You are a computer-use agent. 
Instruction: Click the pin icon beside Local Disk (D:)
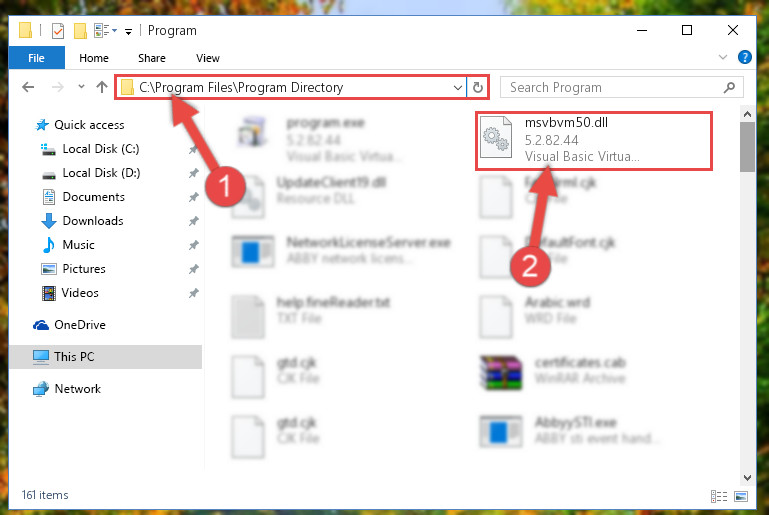point(194,173)
